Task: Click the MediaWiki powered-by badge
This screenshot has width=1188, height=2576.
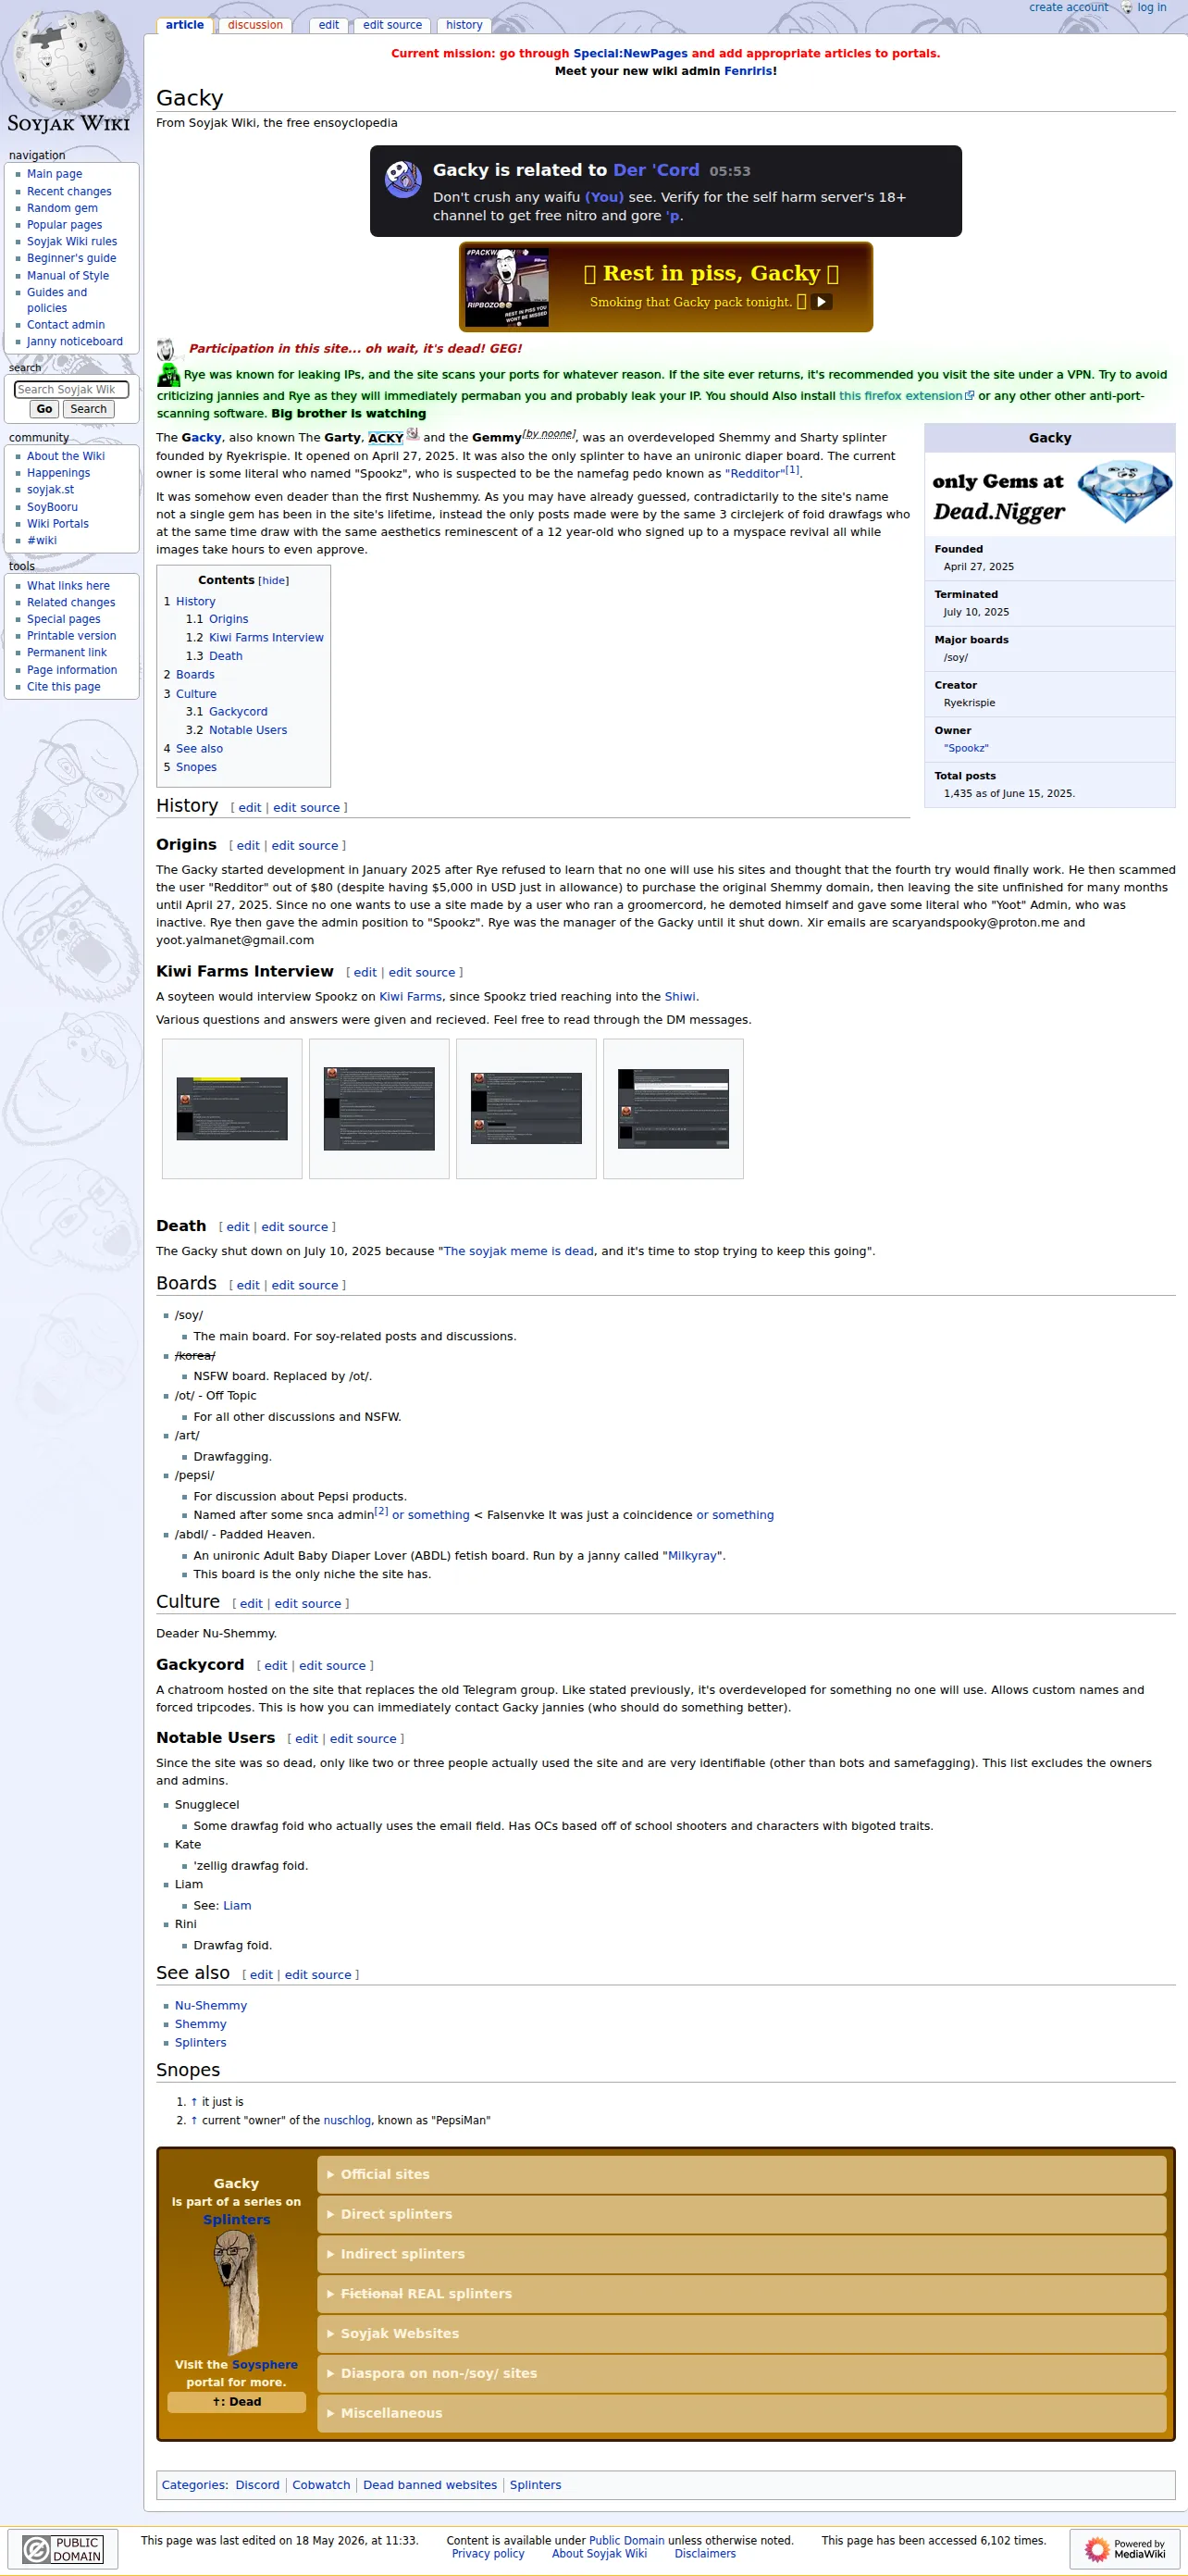Action: click(1125, 2549)
